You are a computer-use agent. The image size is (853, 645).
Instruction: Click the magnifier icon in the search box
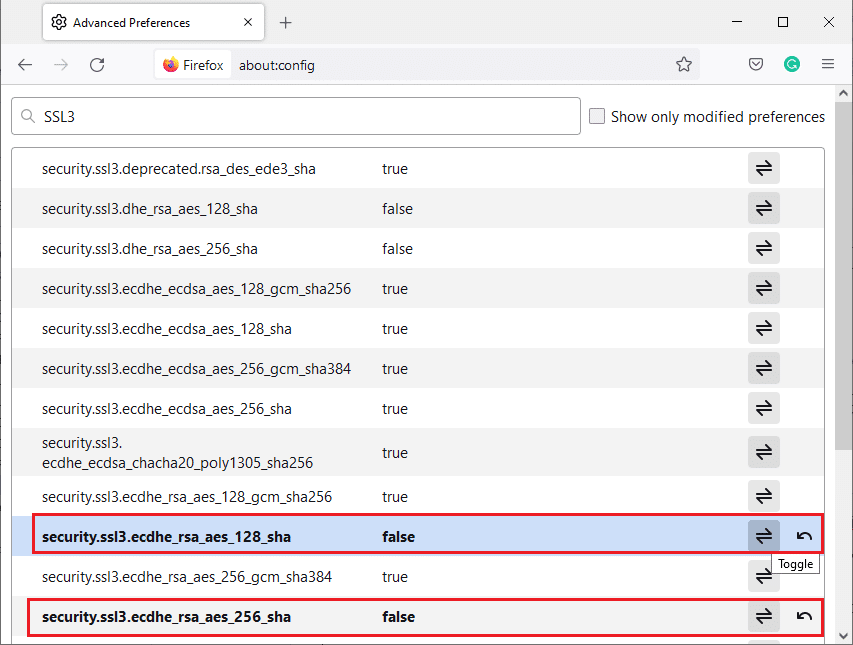pos(28,116)
